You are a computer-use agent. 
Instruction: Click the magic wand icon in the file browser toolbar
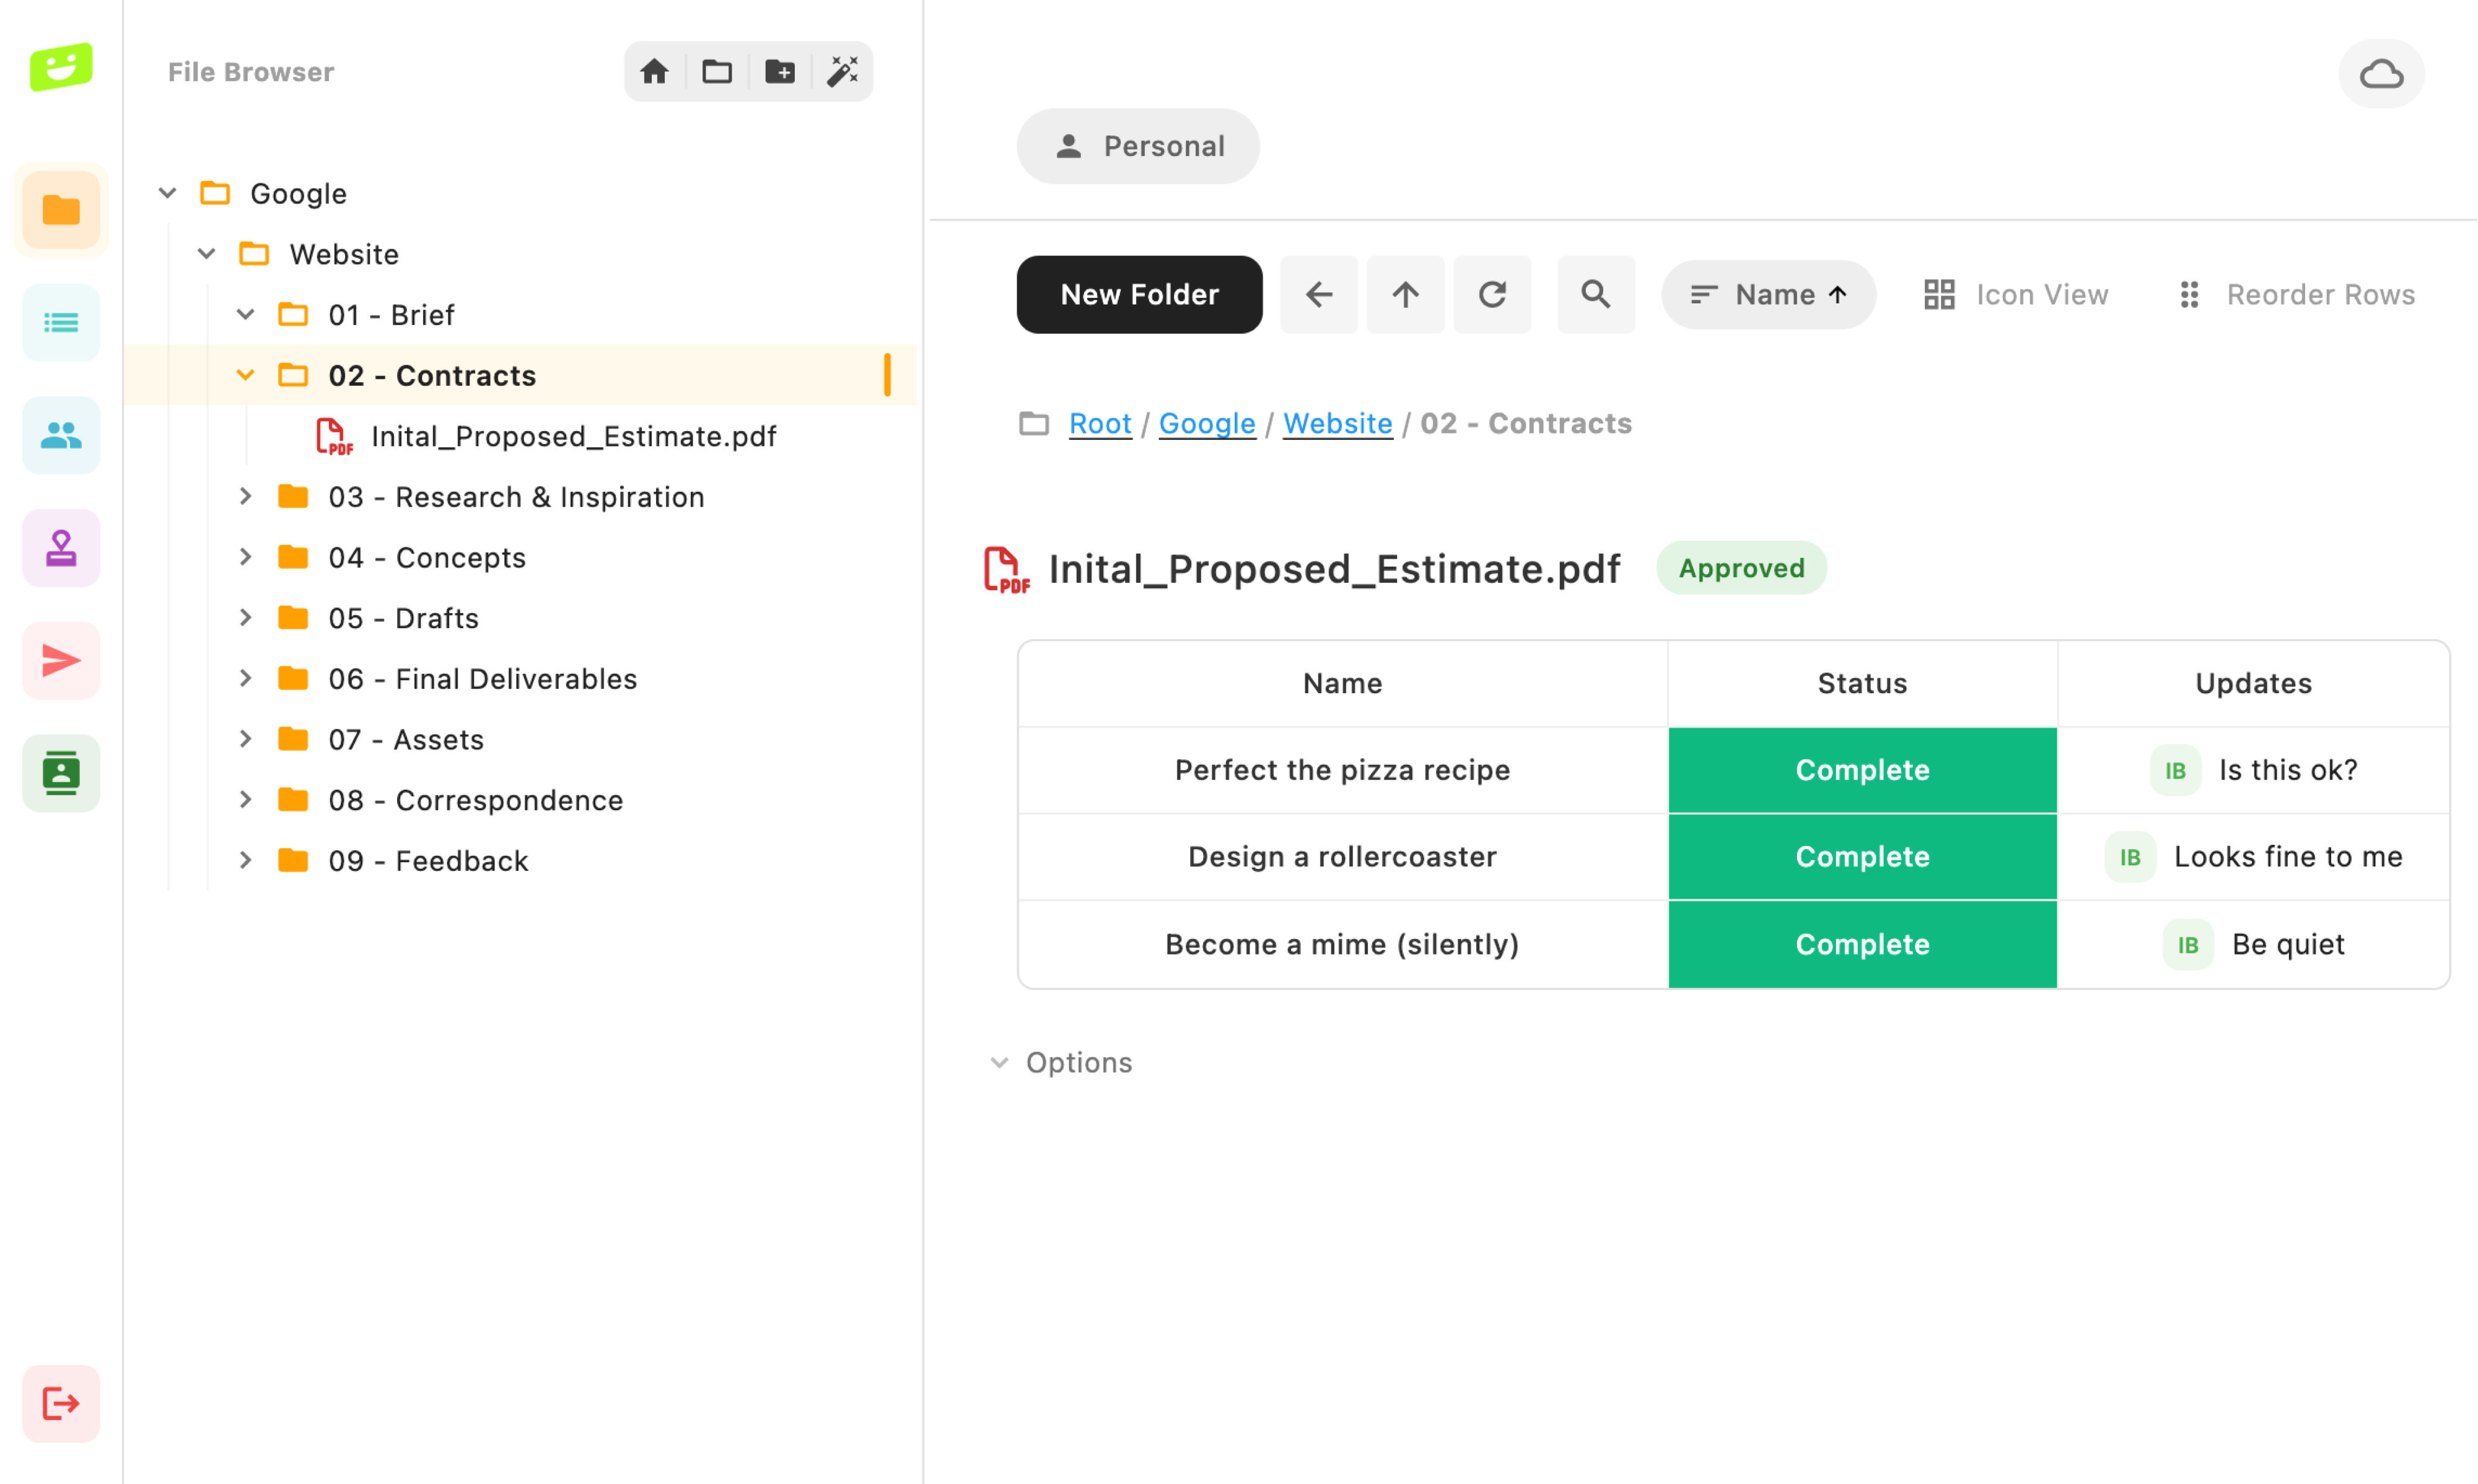point(843,71)
